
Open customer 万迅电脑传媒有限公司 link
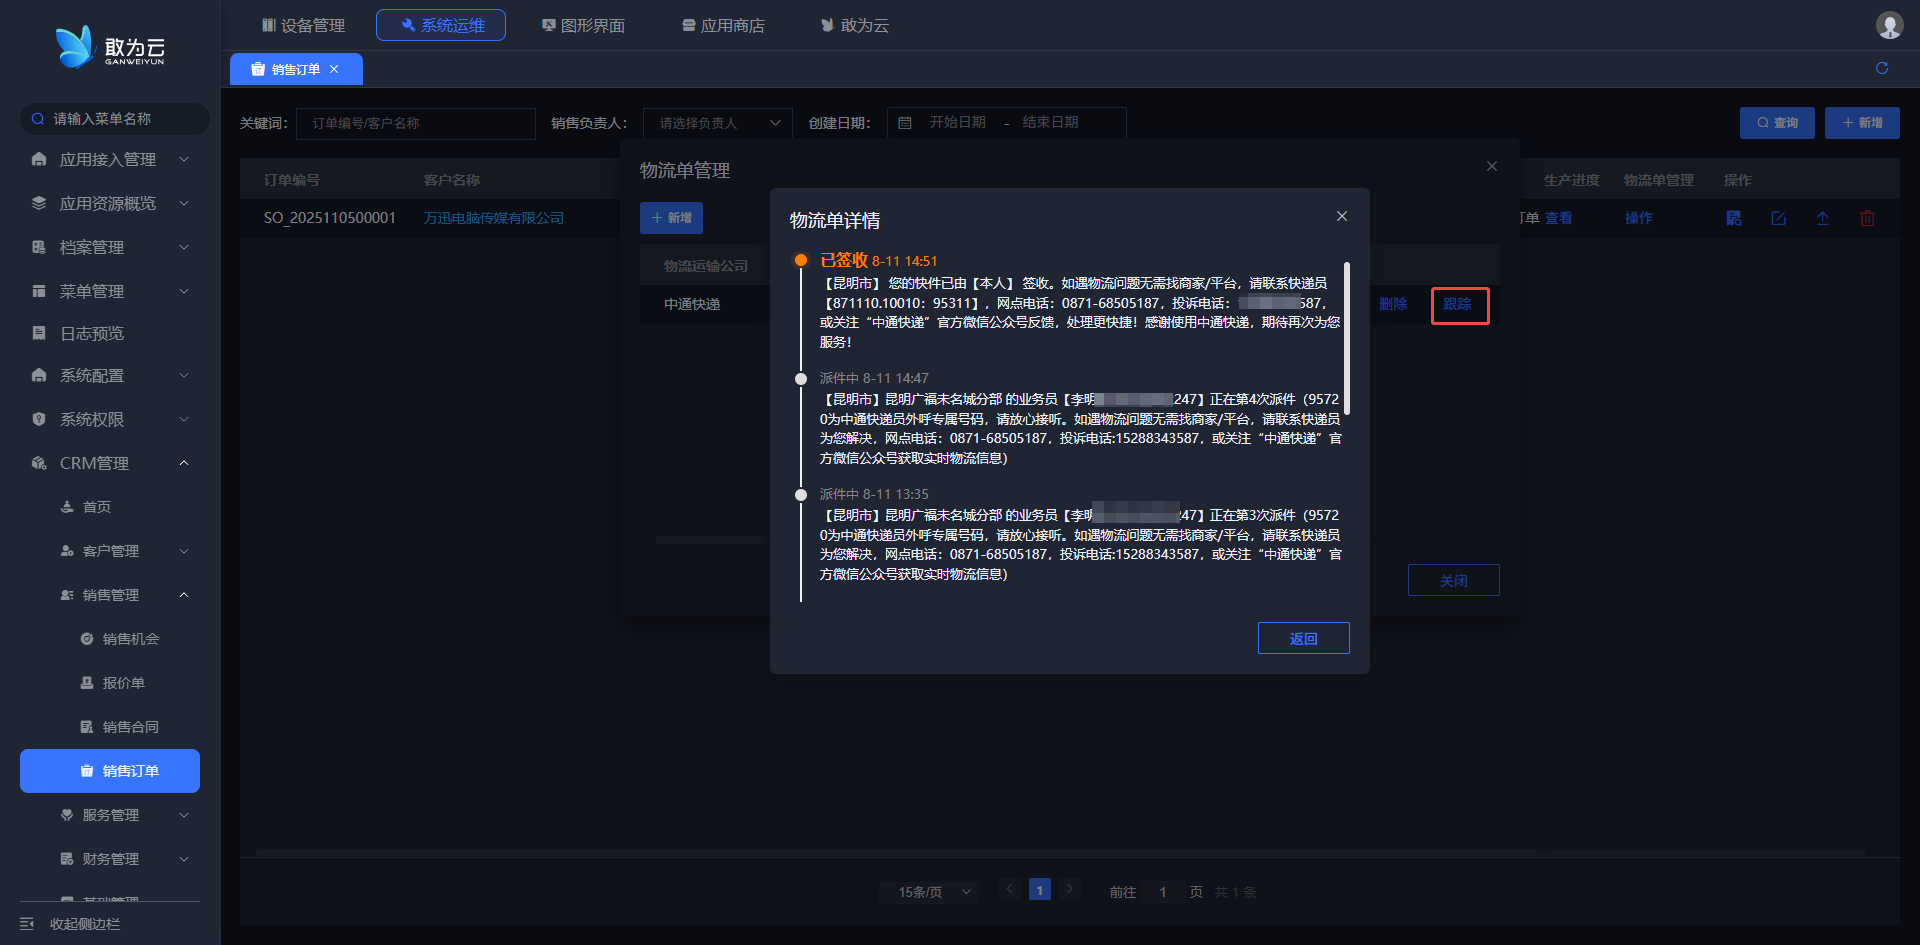pyautogui.click(x=494, y=218)
